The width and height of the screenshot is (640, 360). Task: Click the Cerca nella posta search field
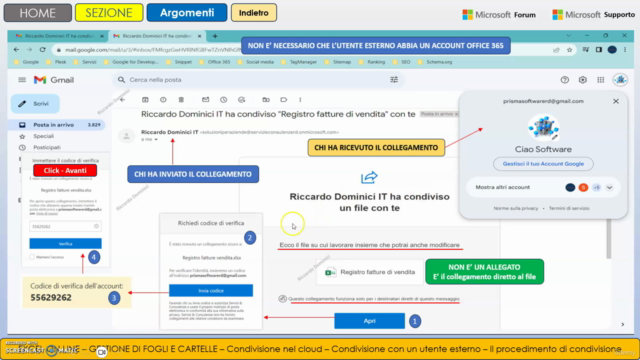(257, 80)
